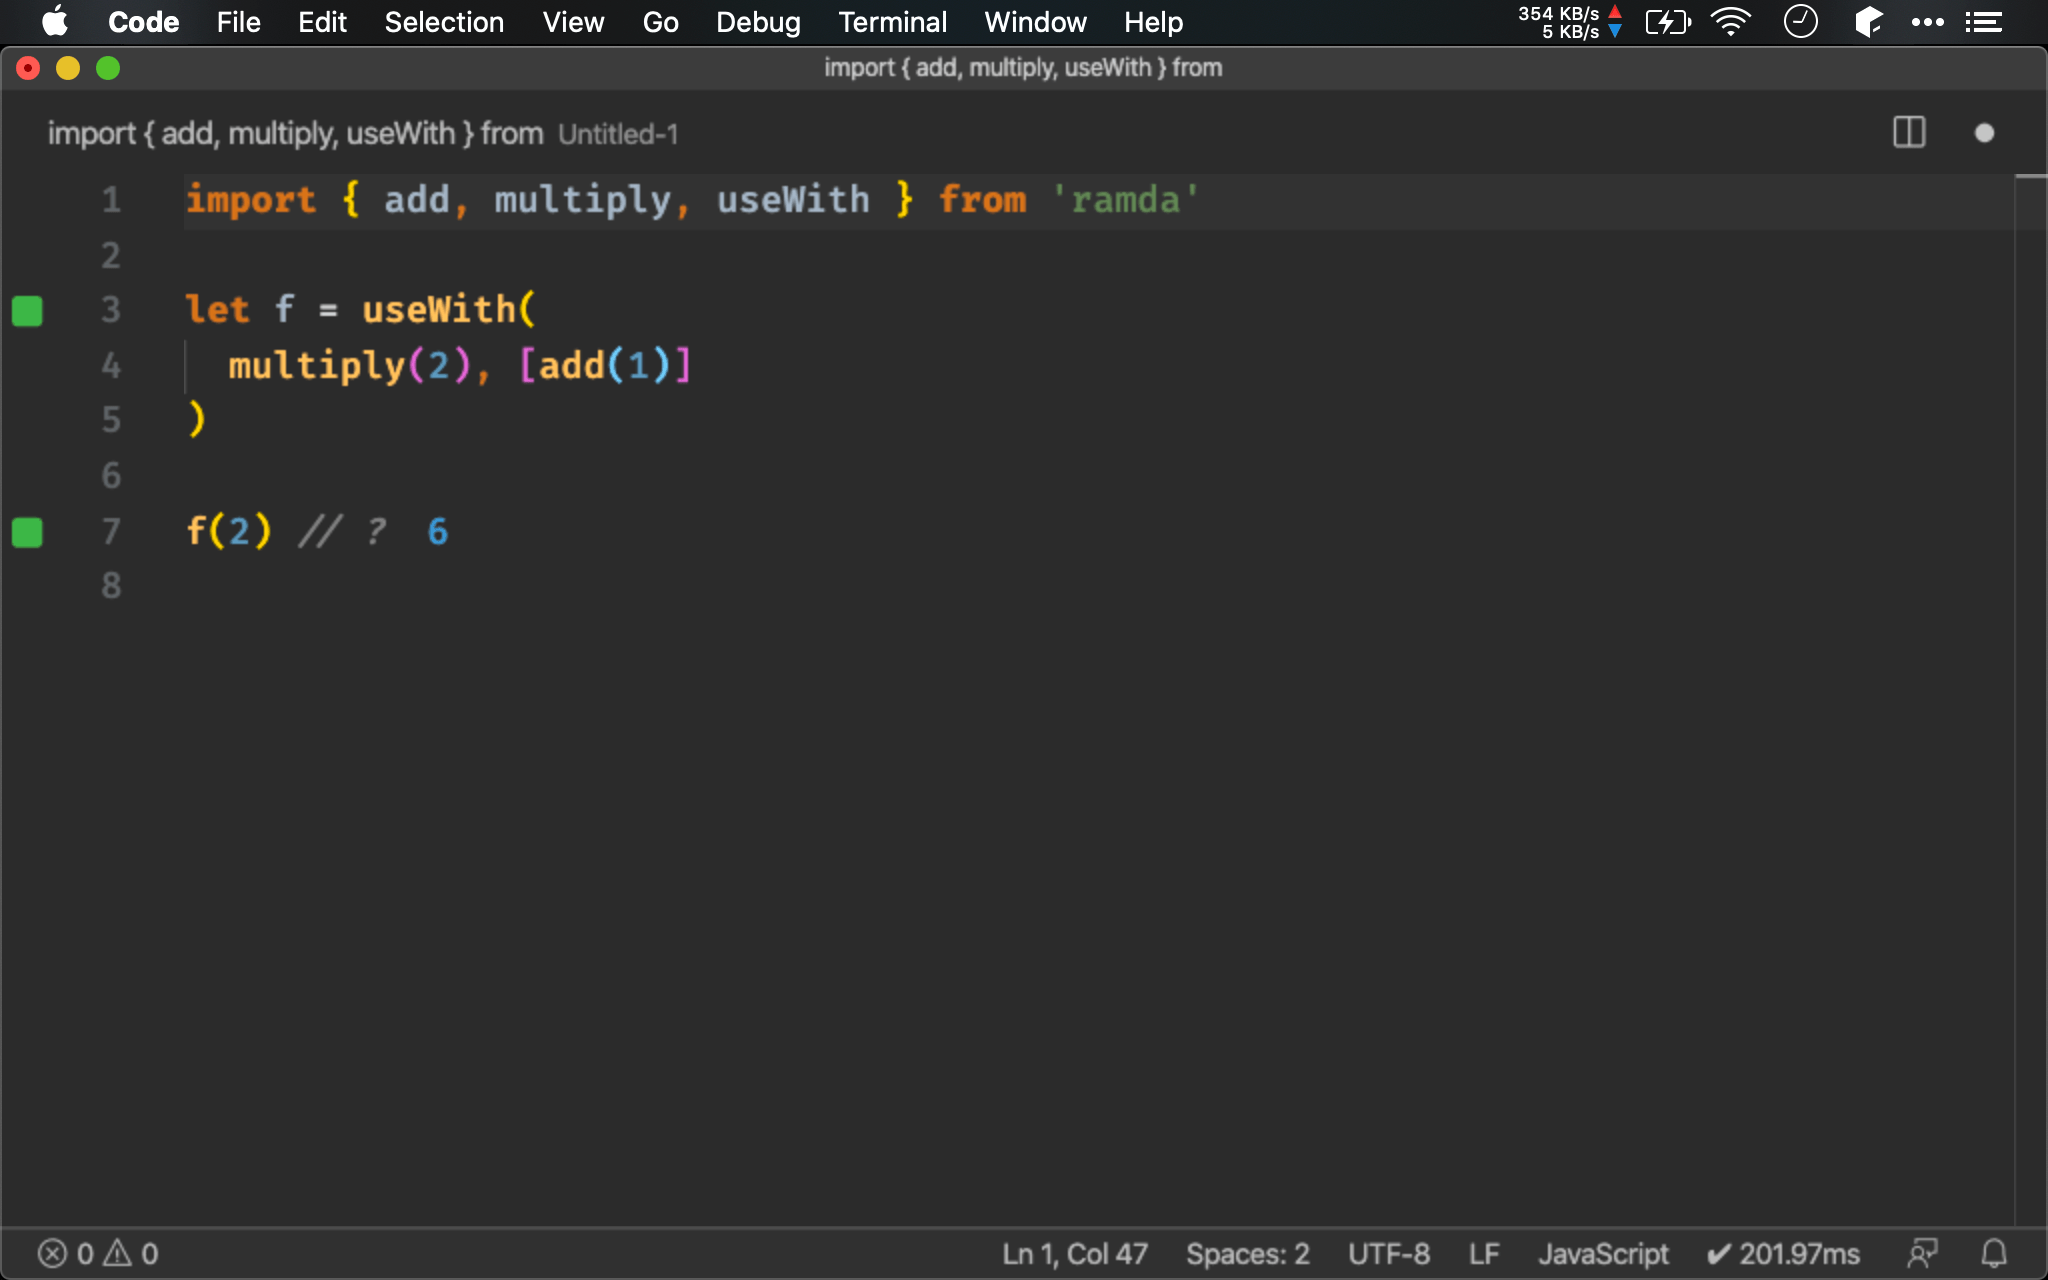
Task: Click the 'ramda' string on line 1
Action: tap(1125, 200)
